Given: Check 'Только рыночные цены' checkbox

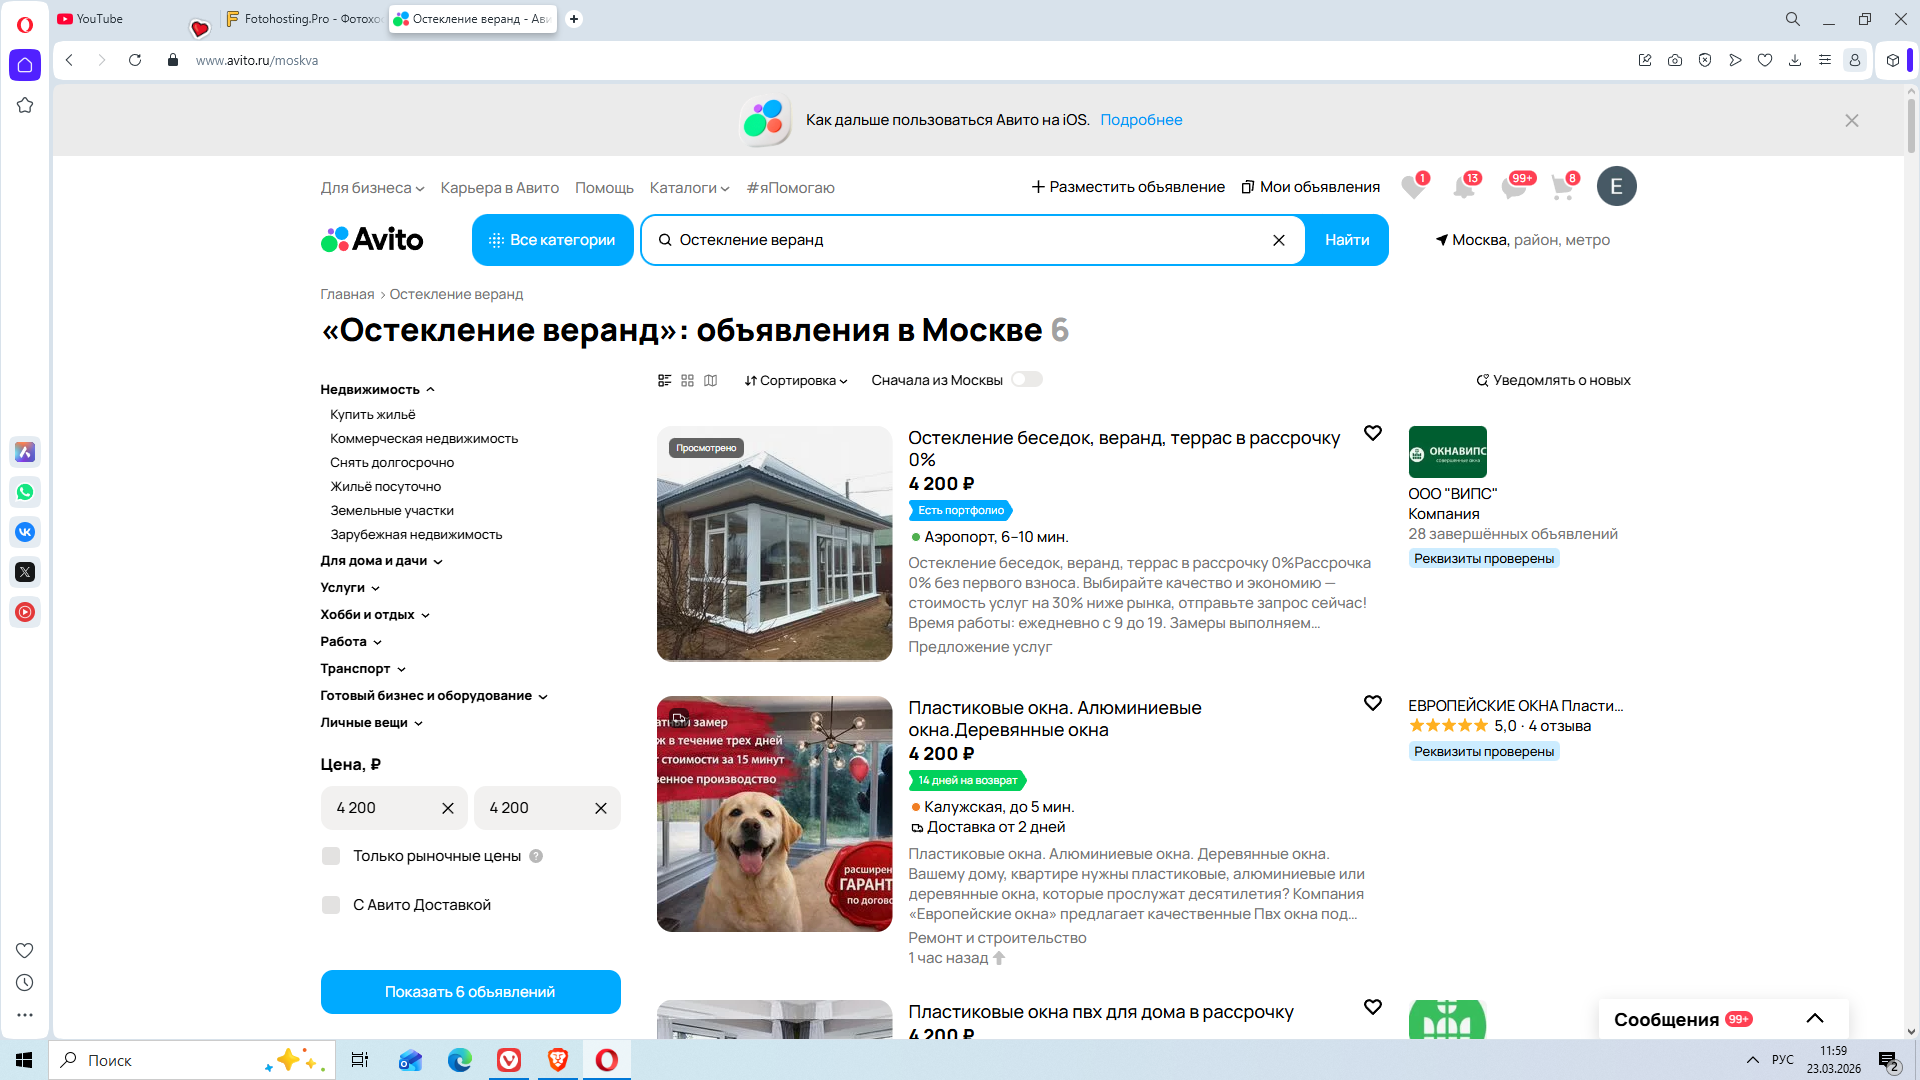Looking at the screenshot, I should click(x=331, y=856).
